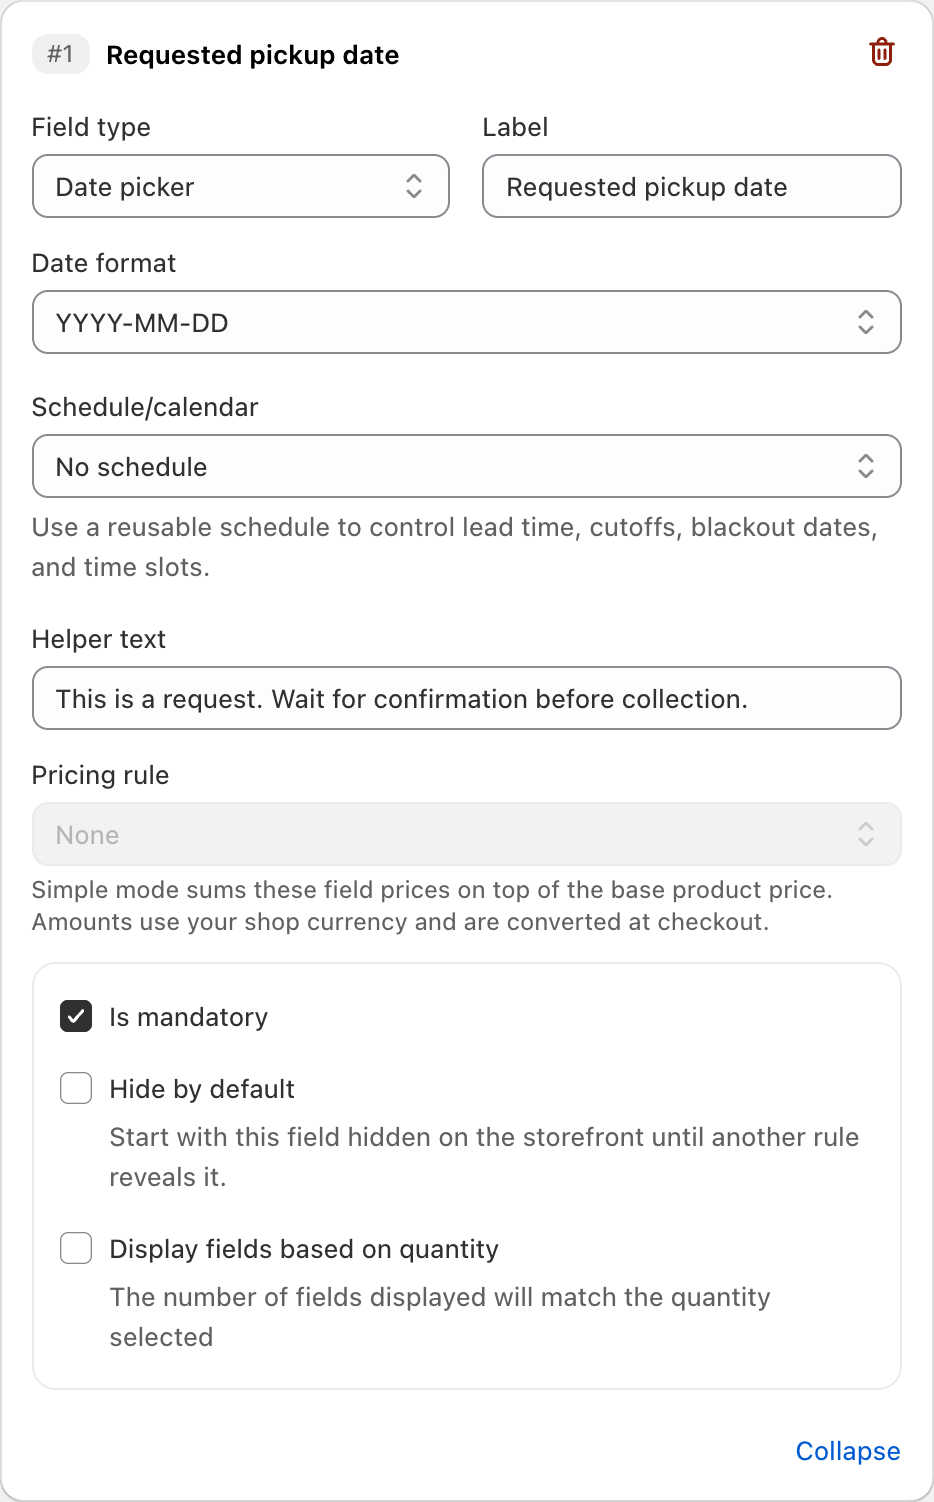
Task: Click the Requested pickup date heading
Action: pos(253,55)
